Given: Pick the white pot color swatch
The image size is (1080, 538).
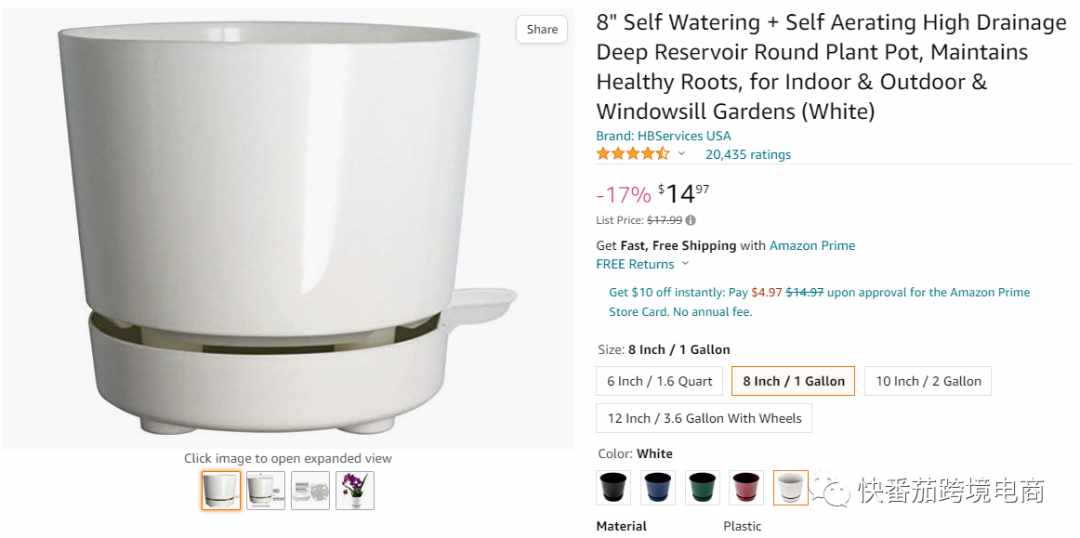Looking at the screenshot, I should [x=791, y=488].
